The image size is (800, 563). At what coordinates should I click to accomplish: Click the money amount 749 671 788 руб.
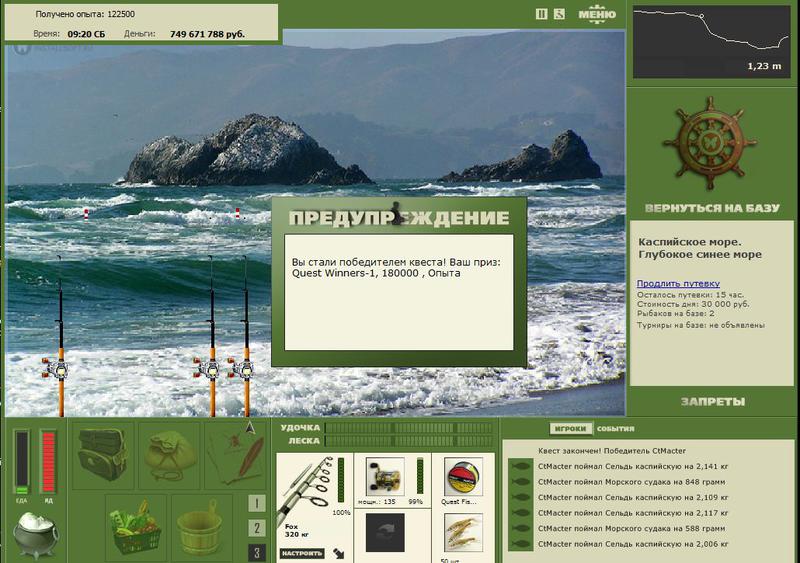click(207, 34)
